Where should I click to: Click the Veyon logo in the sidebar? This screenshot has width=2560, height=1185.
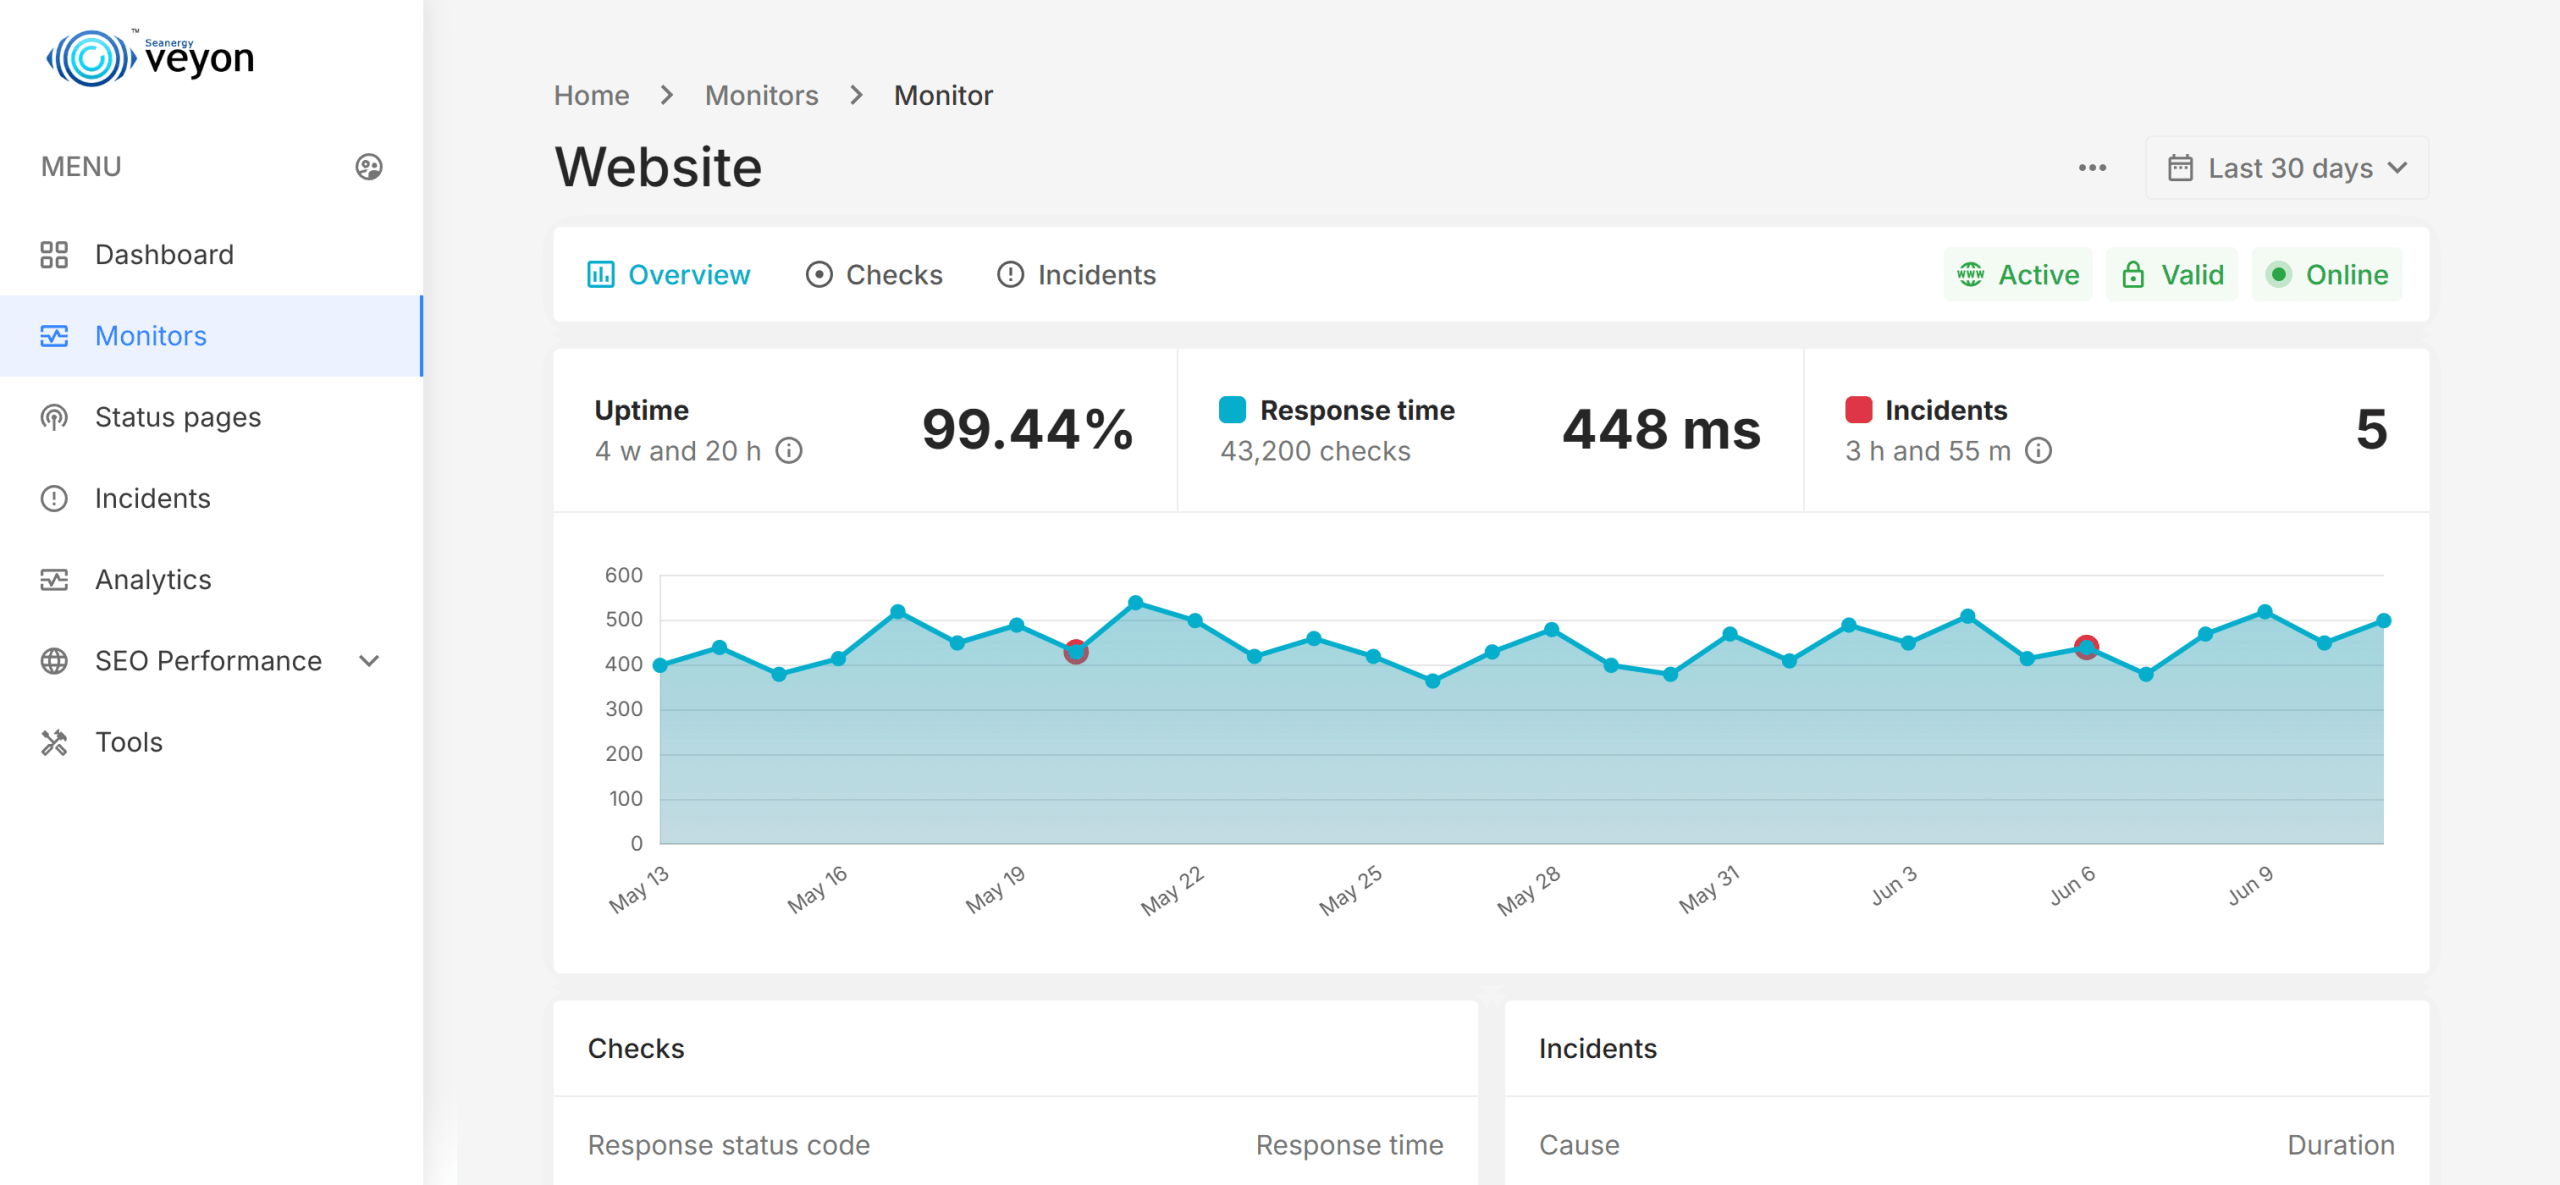coord(150,57)
